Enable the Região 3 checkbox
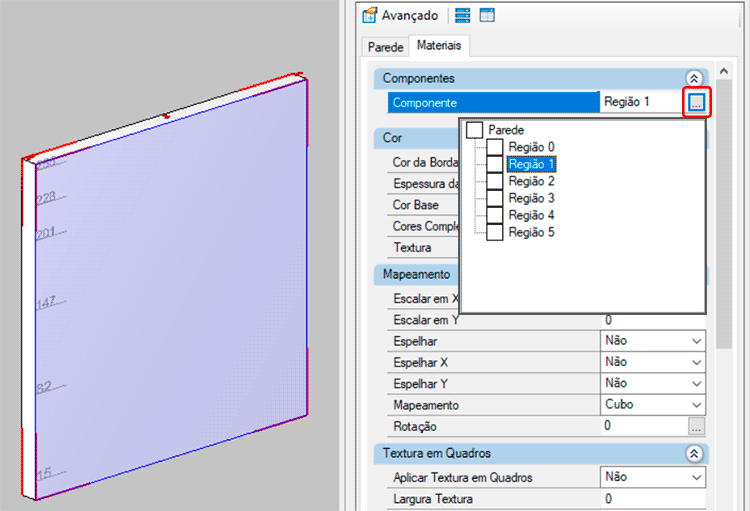The image size is (750, 511). pos(495,198)
